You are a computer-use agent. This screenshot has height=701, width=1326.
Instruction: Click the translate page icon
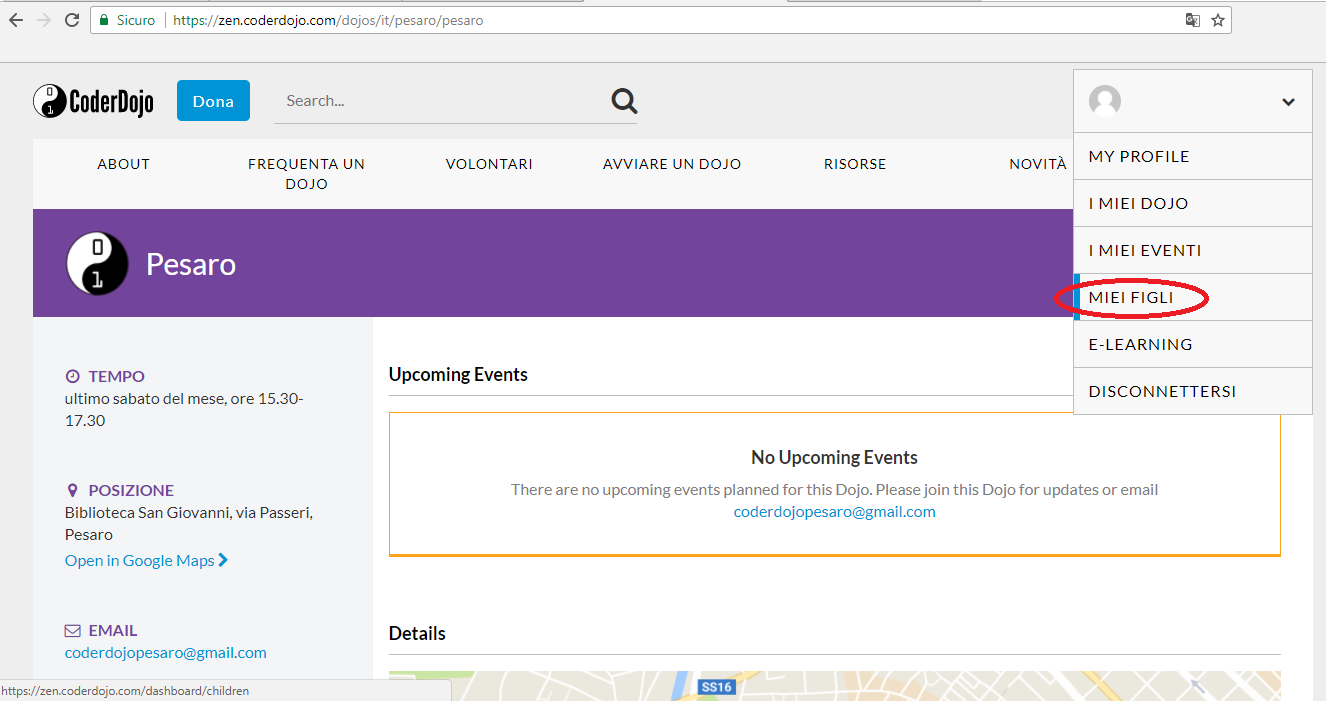pos(1192,20)
